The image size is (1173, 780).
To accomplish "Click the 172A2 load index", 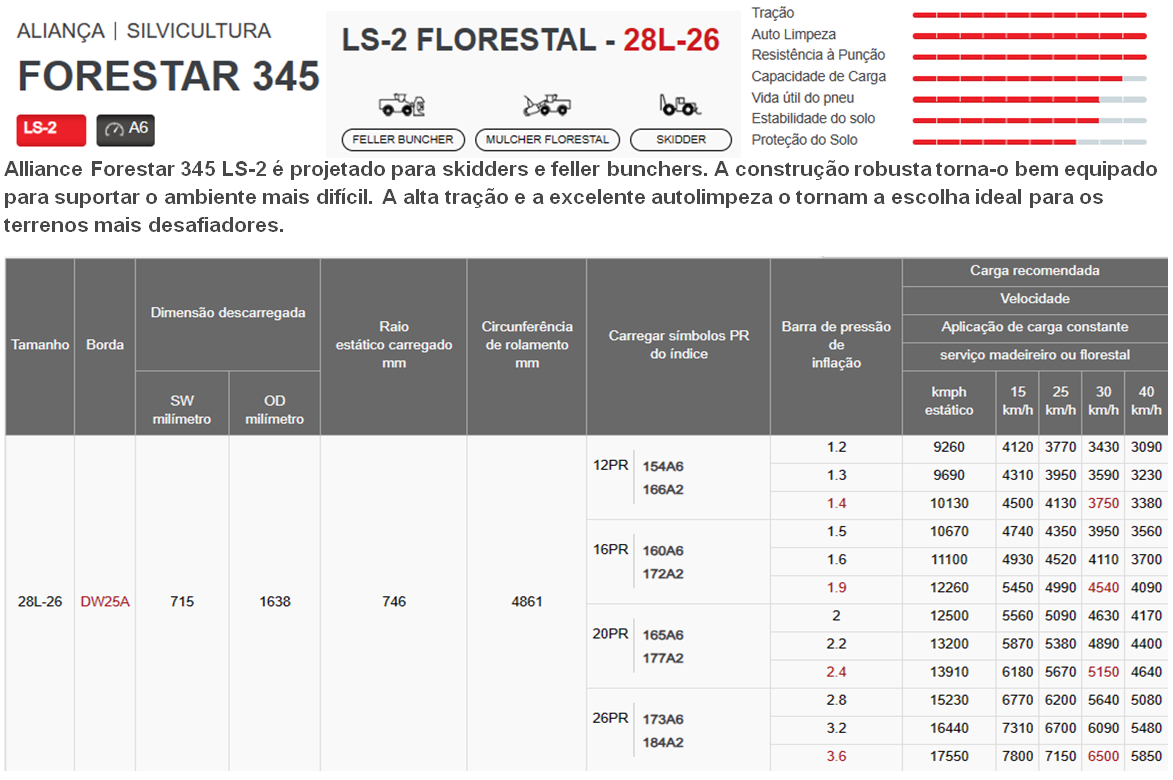I will (663, 574).
